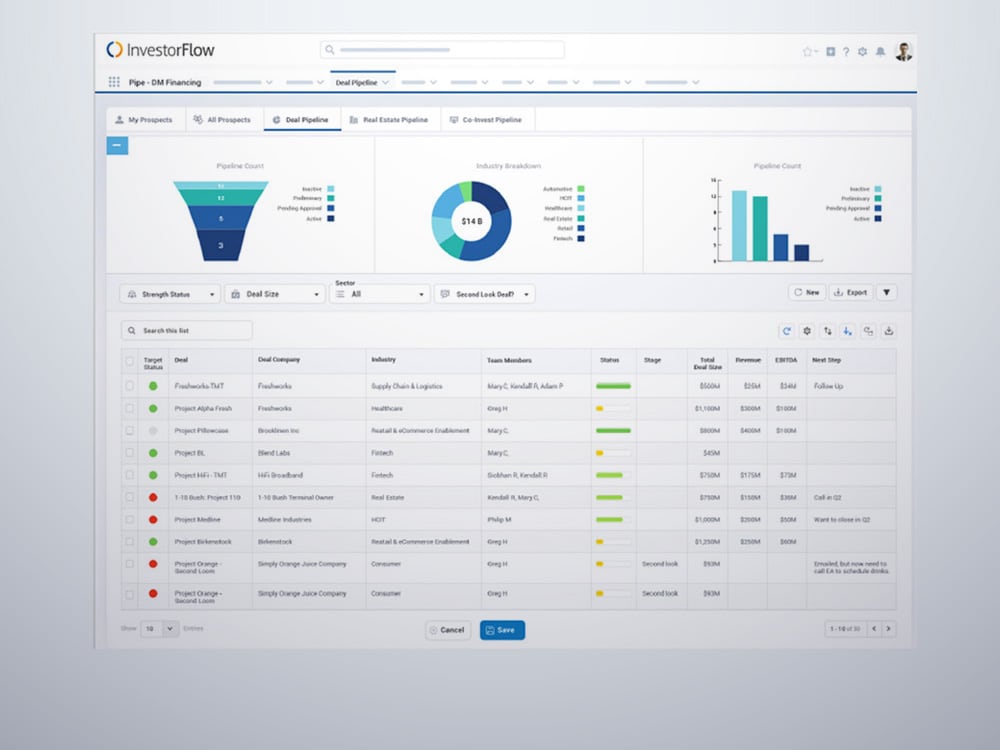Click the status progress bar for Project Alpha Fresh
The image size is (1000, 750).
(x=613, y=408)
